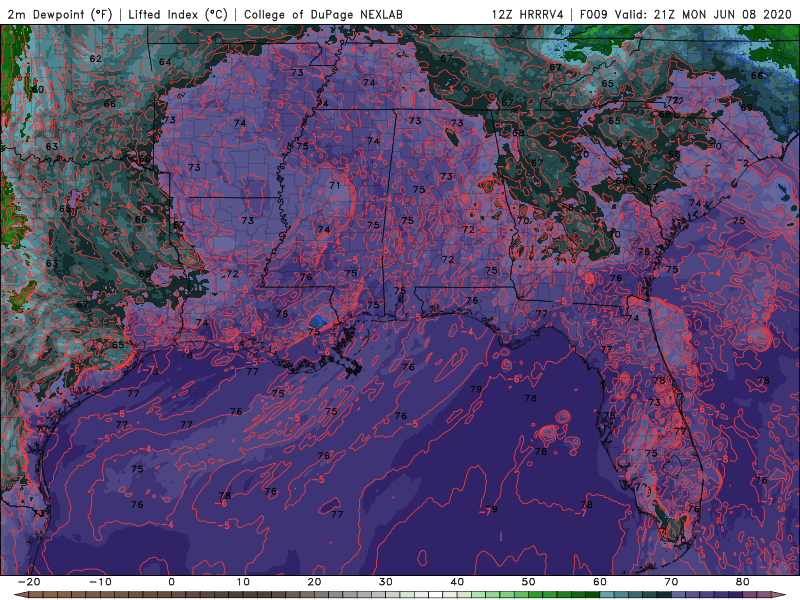The image size is (800, 600).
Task: Click the "12Z HRRRV4" model run label
Action: pyautogui.click(x=527, y=14)
